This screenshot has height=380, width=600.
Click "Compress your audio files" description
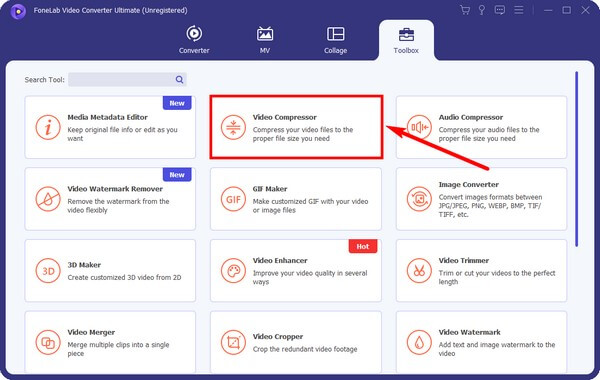click(x=489, y=134)
